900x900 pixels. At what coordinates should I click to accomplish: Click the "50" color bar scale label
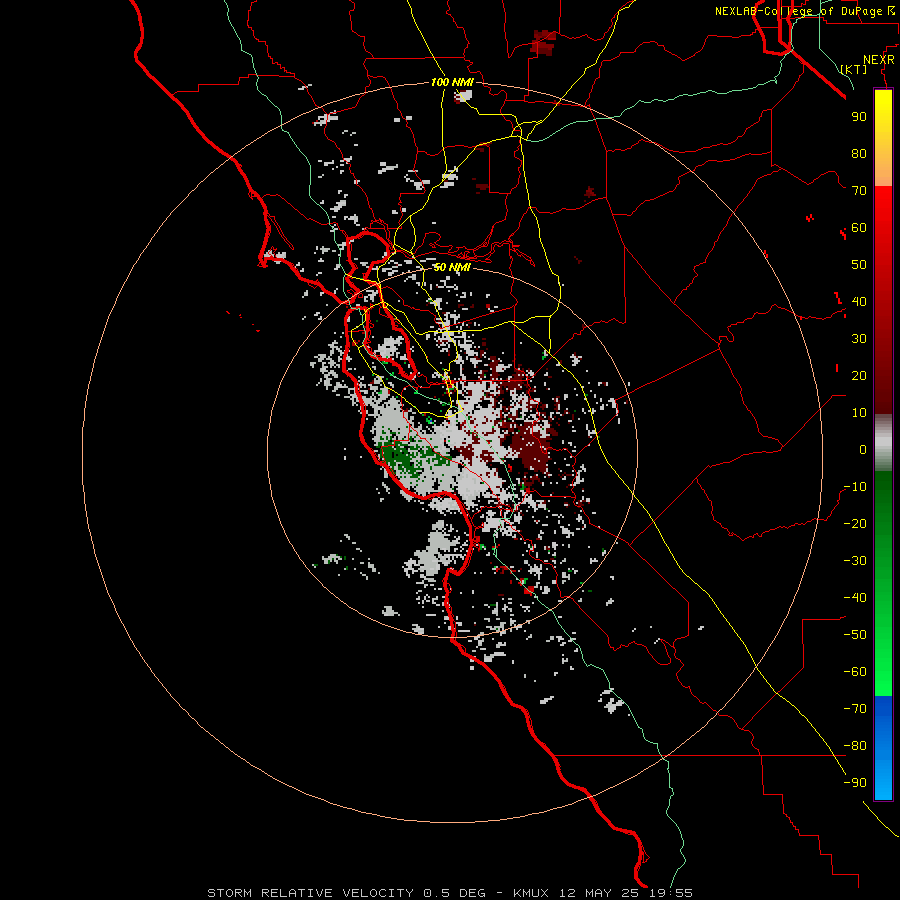pyautogui.click(x=859, y=265)
